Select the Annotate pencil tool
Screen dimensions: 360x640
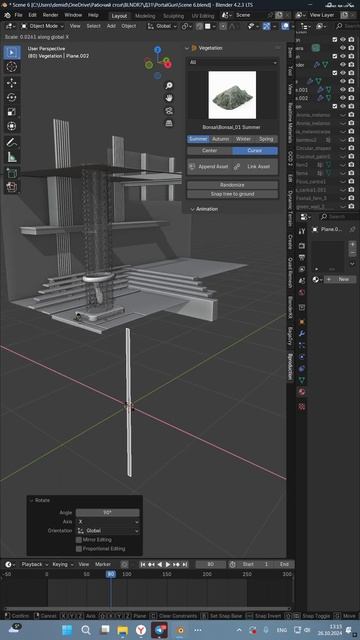[12, 142]
